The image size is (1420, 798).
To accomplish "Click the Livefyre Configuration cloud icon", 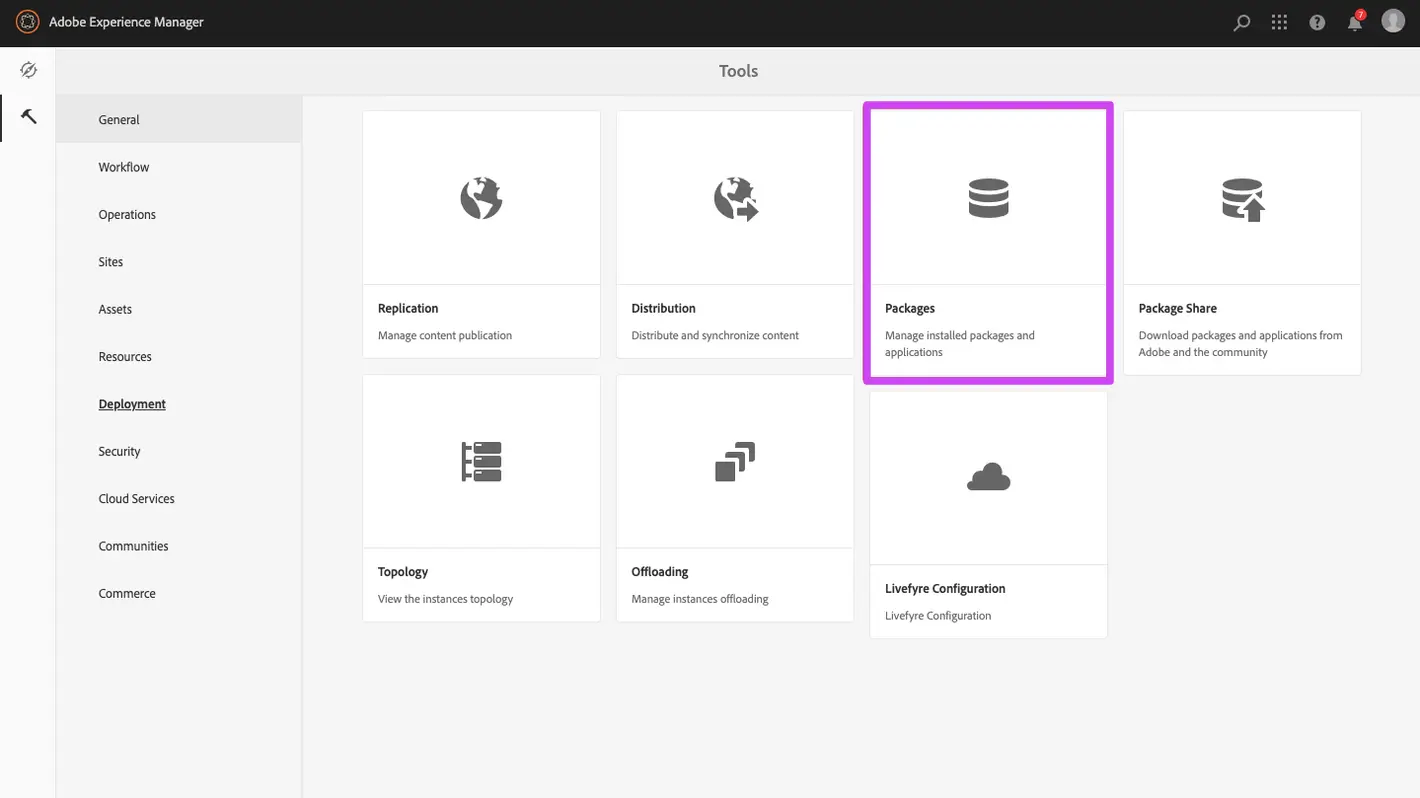I will 989,477.
